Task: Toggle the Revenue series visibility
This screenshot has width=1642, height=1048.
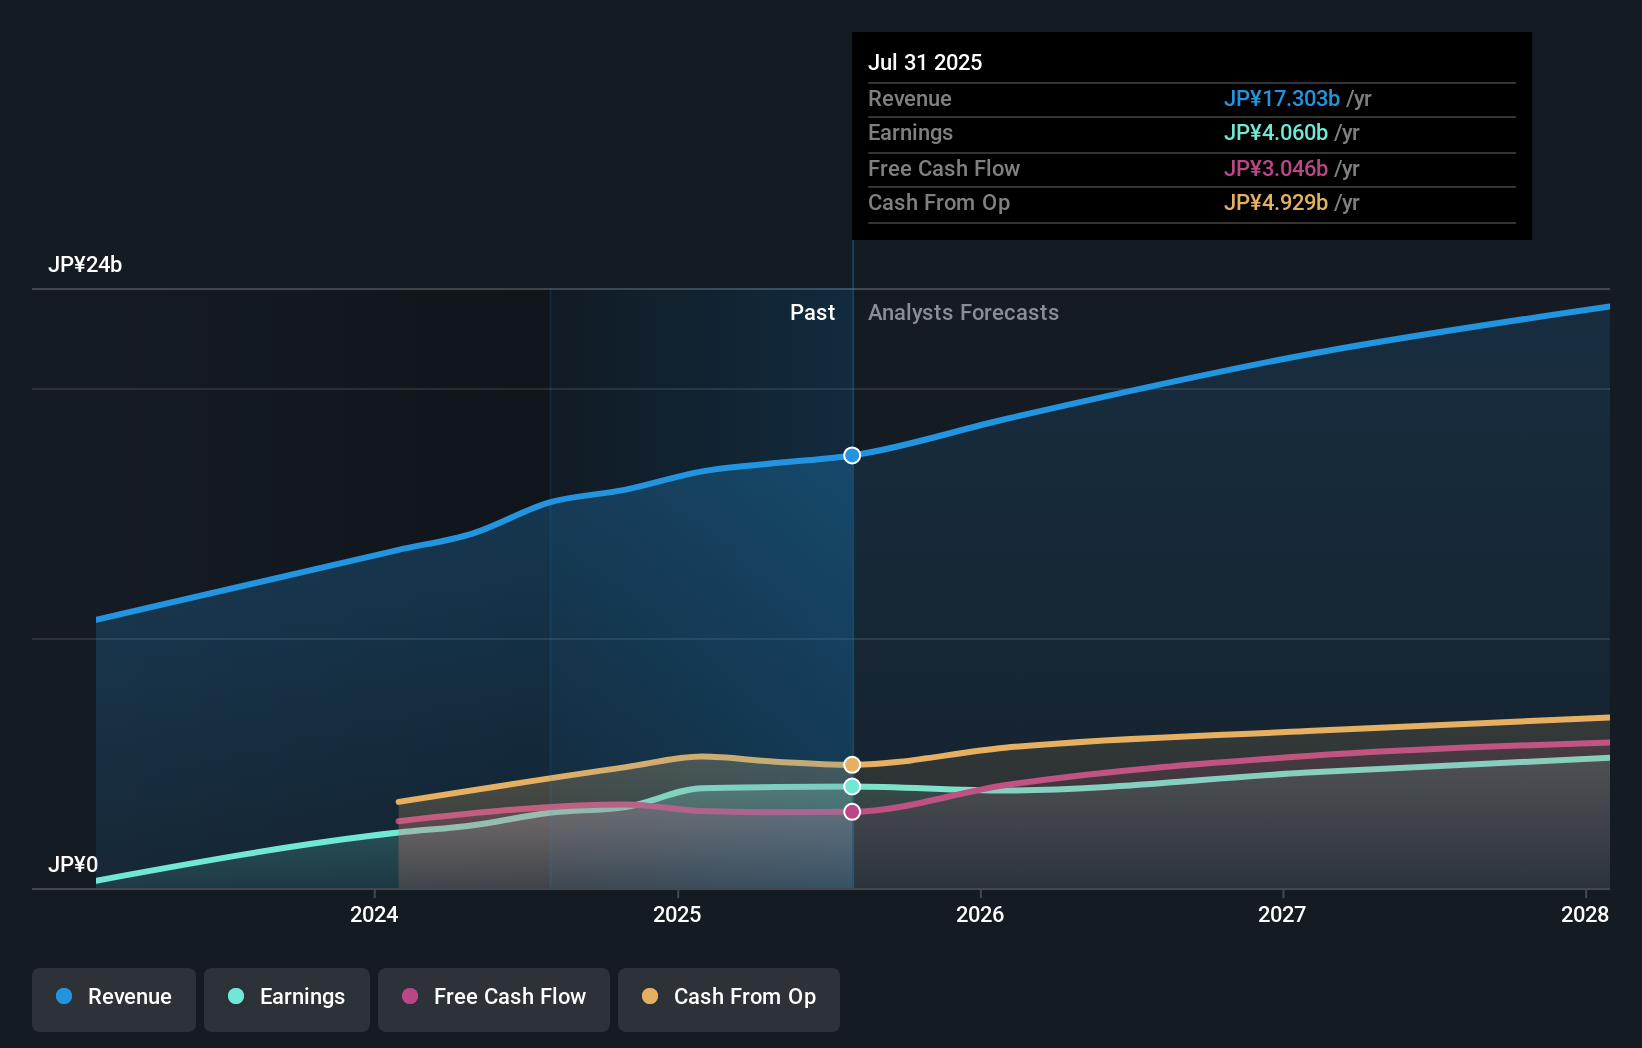Action: (x=113, y=997)
